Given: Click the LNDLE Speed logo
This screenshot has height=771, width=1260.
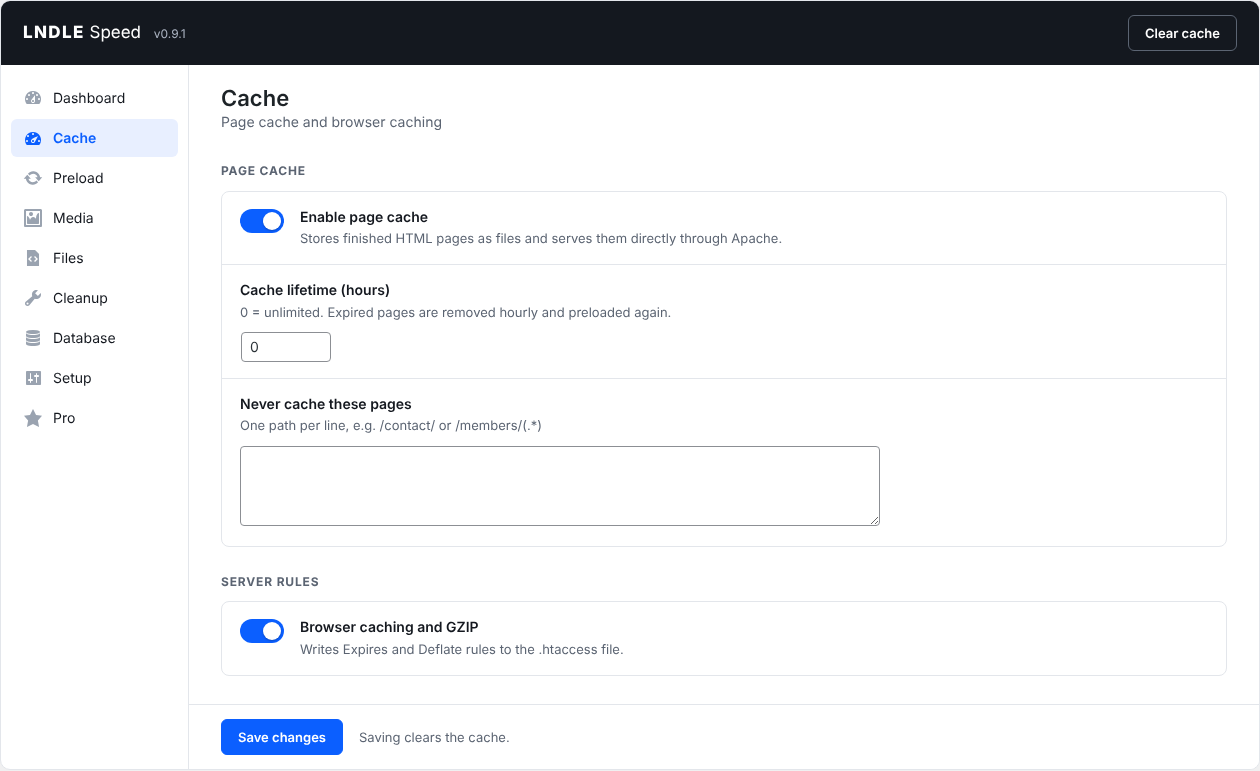Looking at the screenshot, I should click(82, 33).
